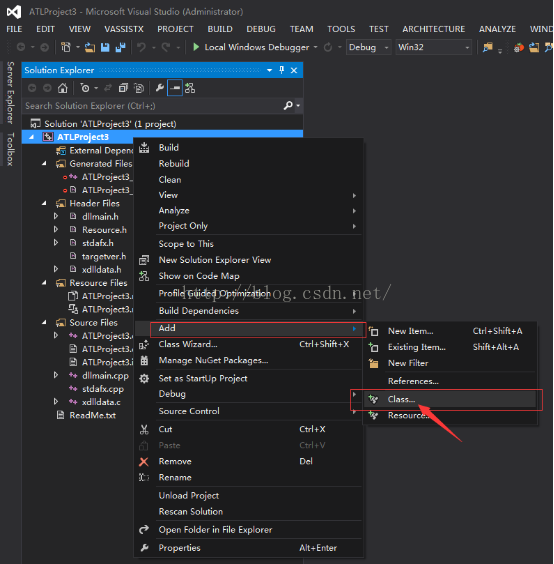Select stdafx.cpp in Source Files

point(103,389)
